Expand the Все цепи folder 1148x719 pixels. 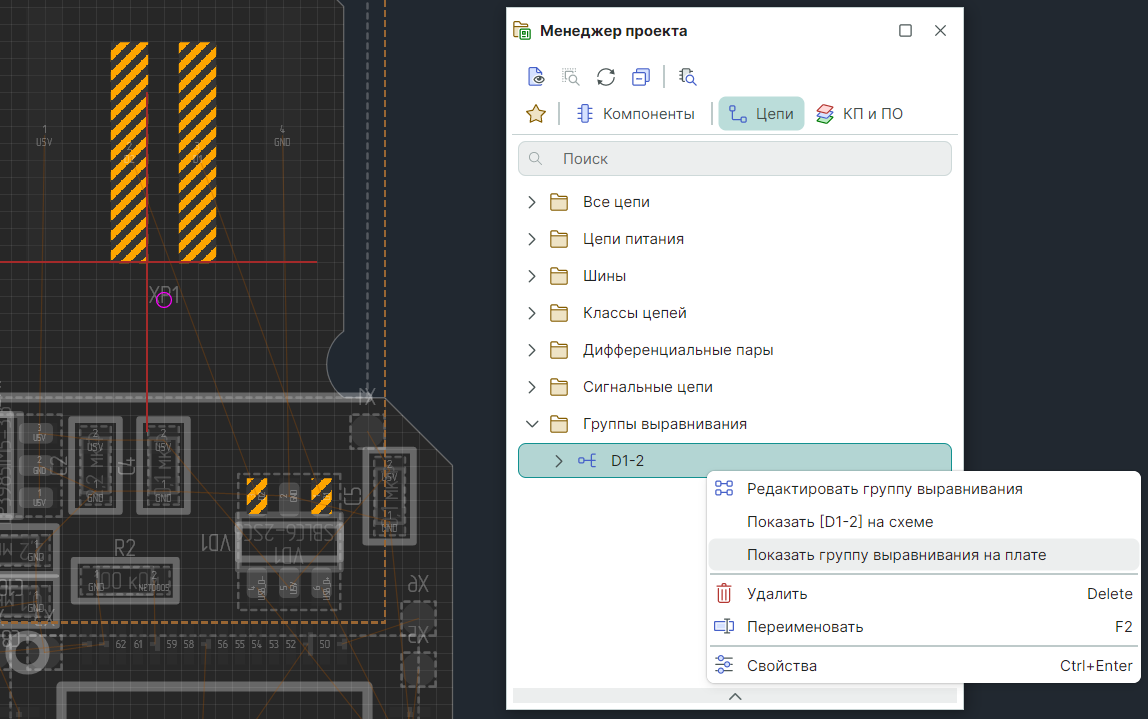[x=532, y=202]
